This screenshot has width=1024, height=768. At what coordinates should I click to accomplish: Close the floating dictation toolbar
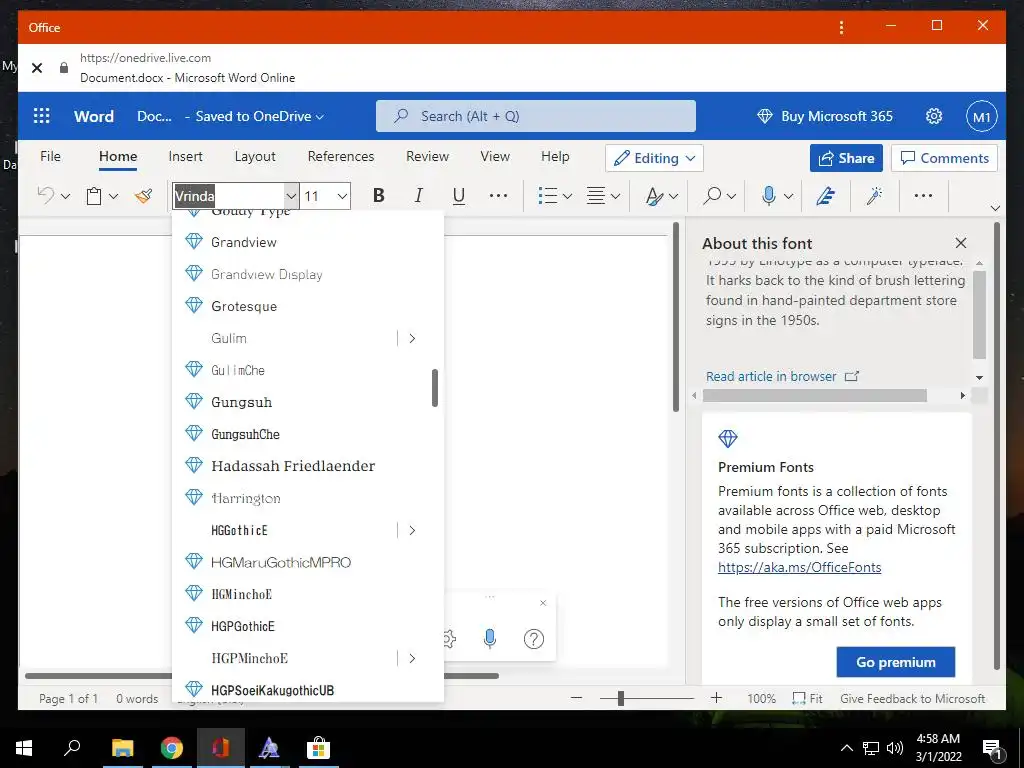(543, 603)
